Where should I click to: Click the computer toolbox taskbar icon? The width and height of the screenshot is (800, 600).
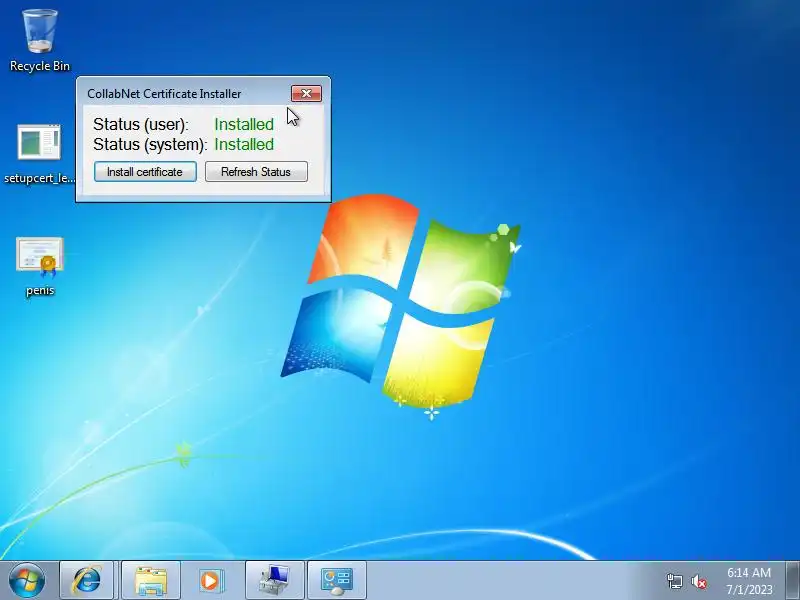pos(274,580)
